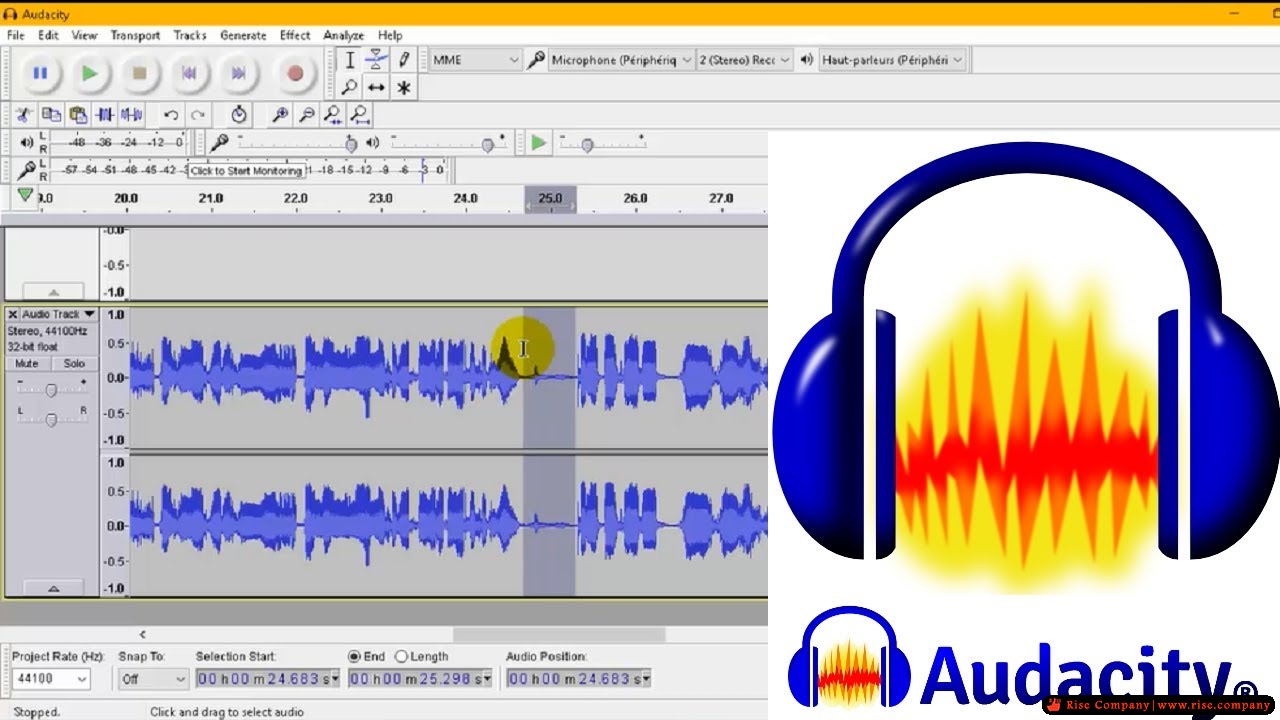The width and height of the screenshot is (1280, 720).
Task: Select the Multi-Tool asterisk icon
Action: tap(404, 88)
